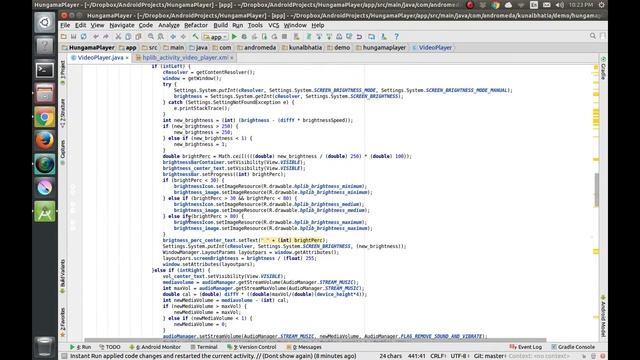Click the Cut scissors icon
This screenshot has height=360, width=640.
(x=118, y=37)
